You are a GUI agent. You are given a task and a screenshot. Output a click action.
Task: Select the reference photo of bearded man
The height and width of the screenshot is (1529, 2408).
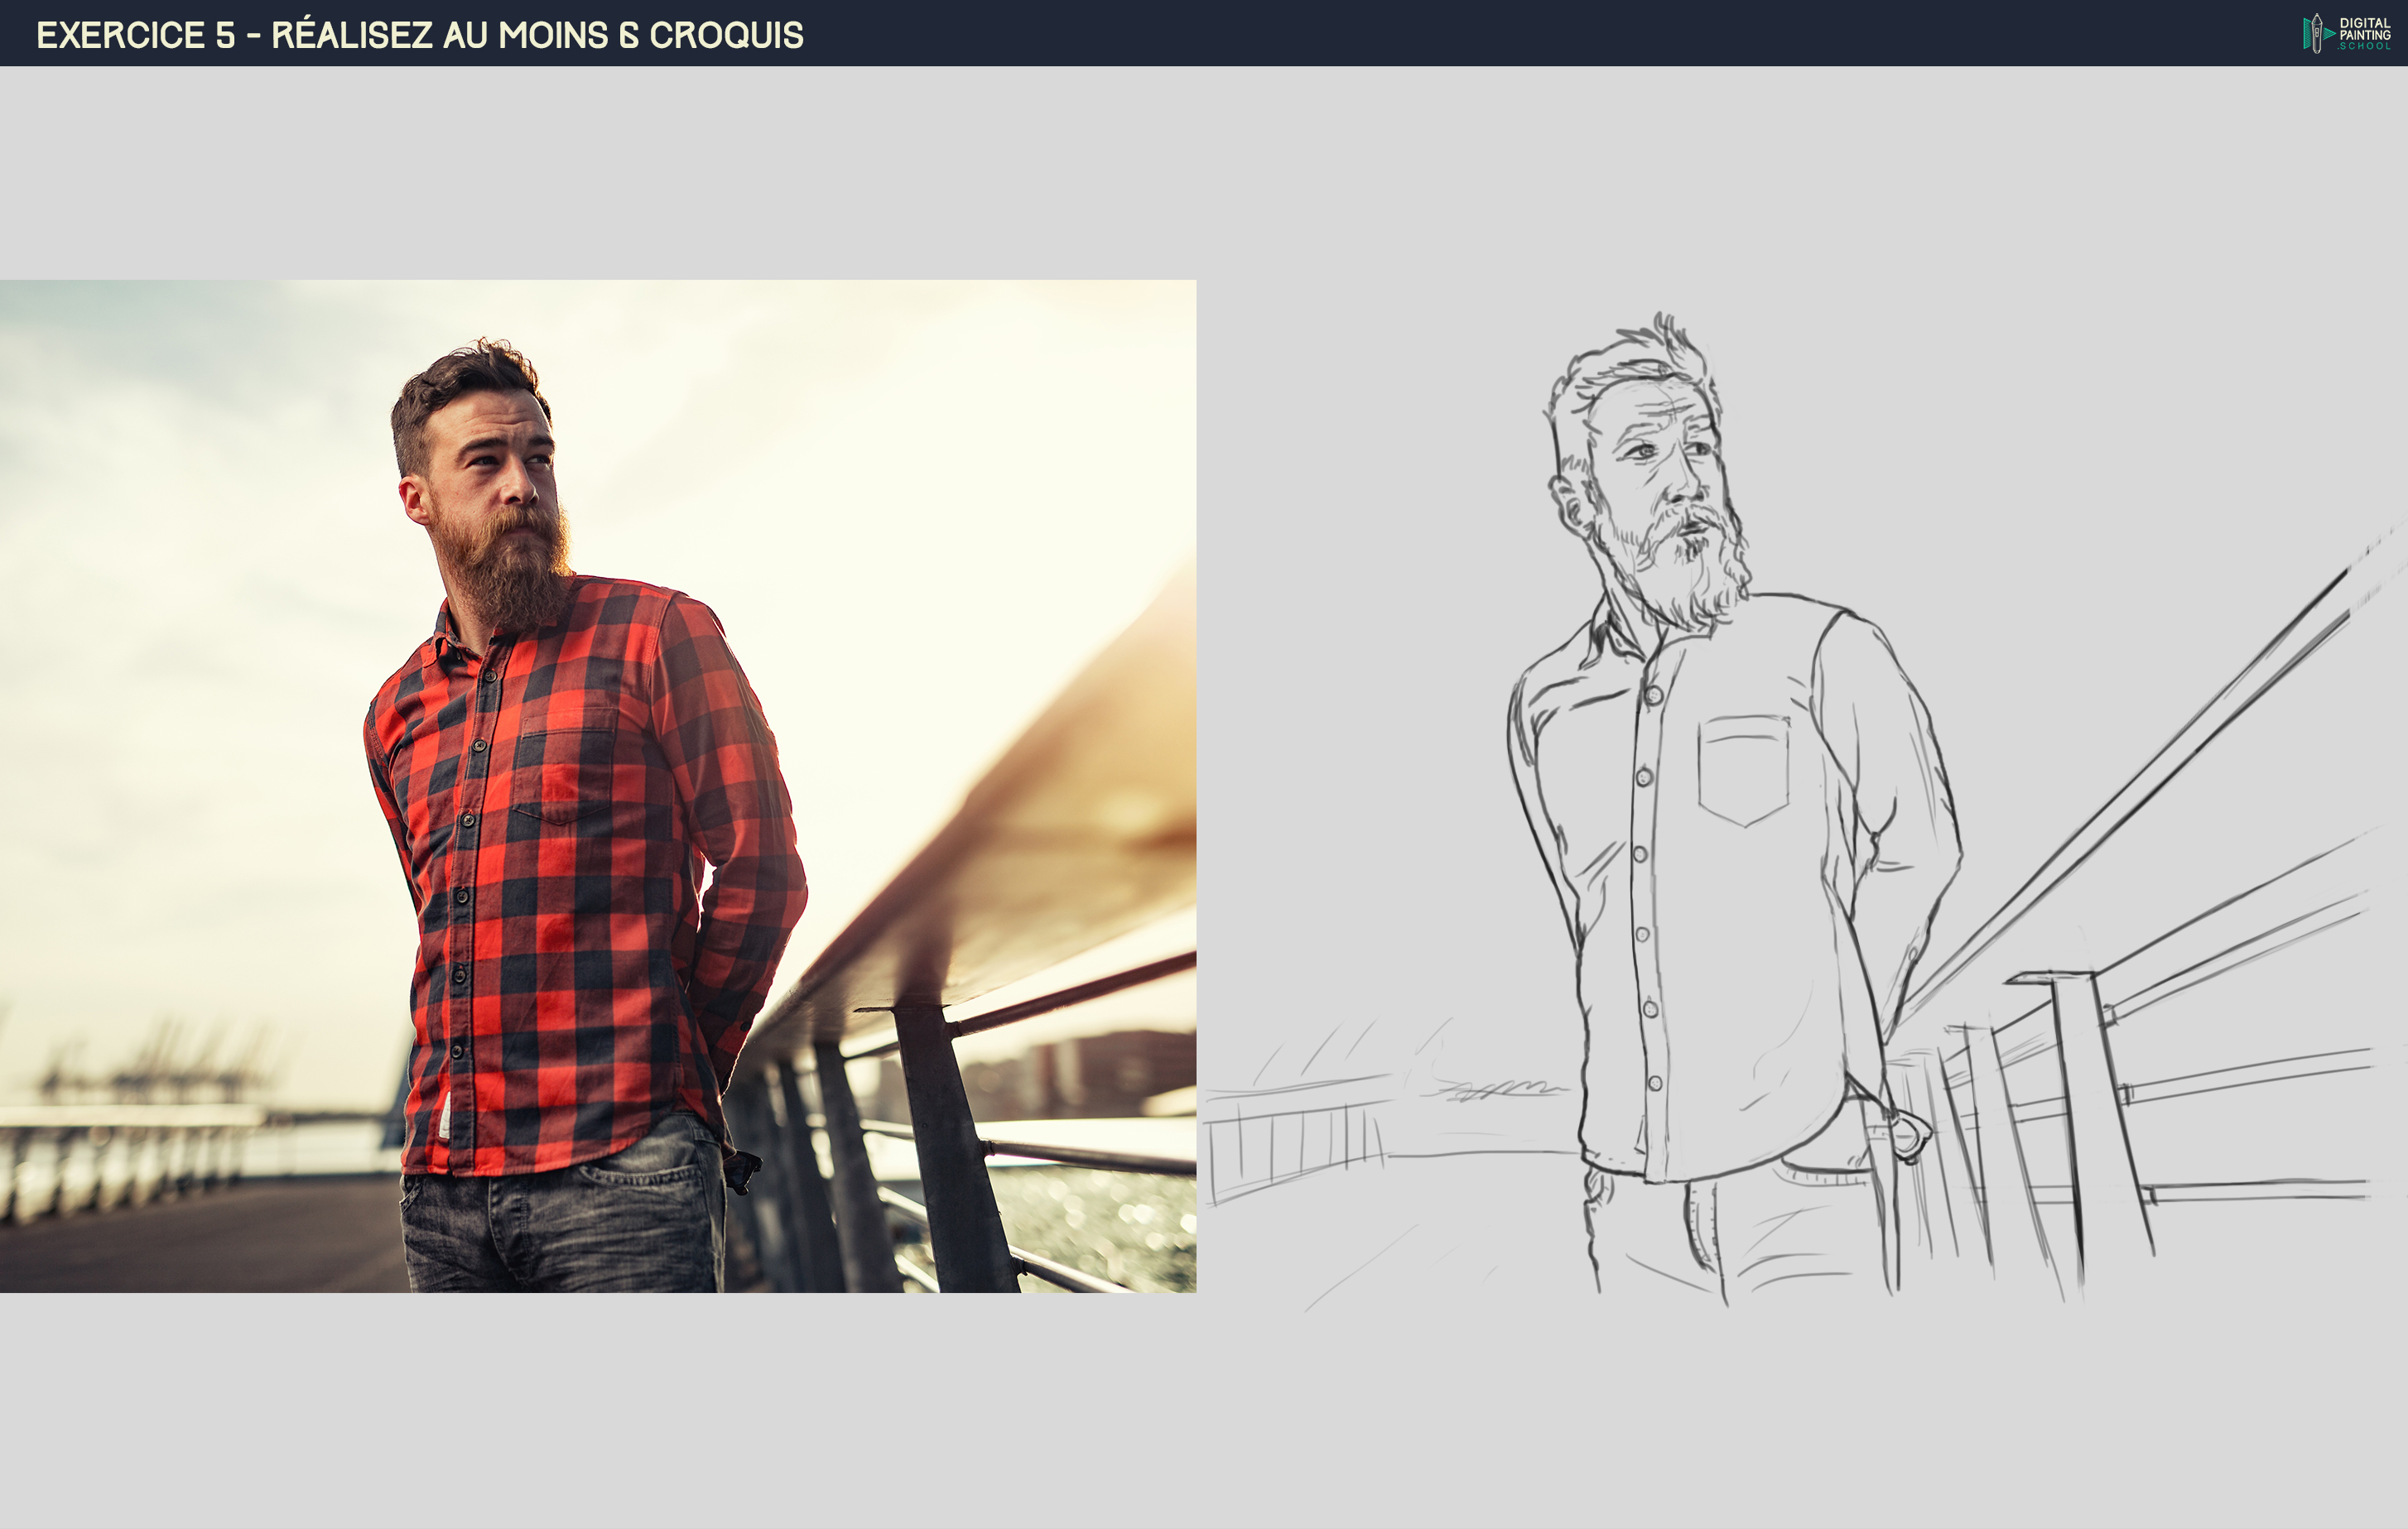coord(598,786)
